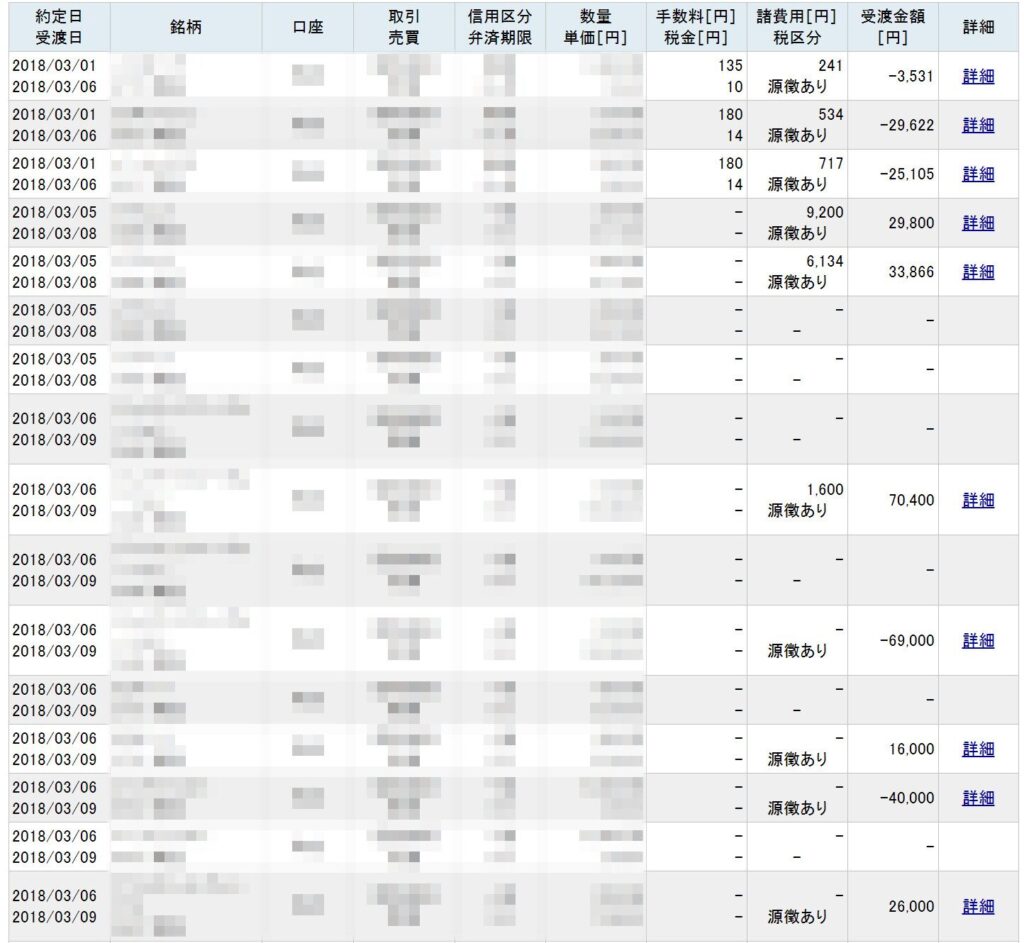The height and width of the screenshot is (943, 1024).
Task: Select the 諸費用[円] 税区分 column header
Action: [797, 27]
